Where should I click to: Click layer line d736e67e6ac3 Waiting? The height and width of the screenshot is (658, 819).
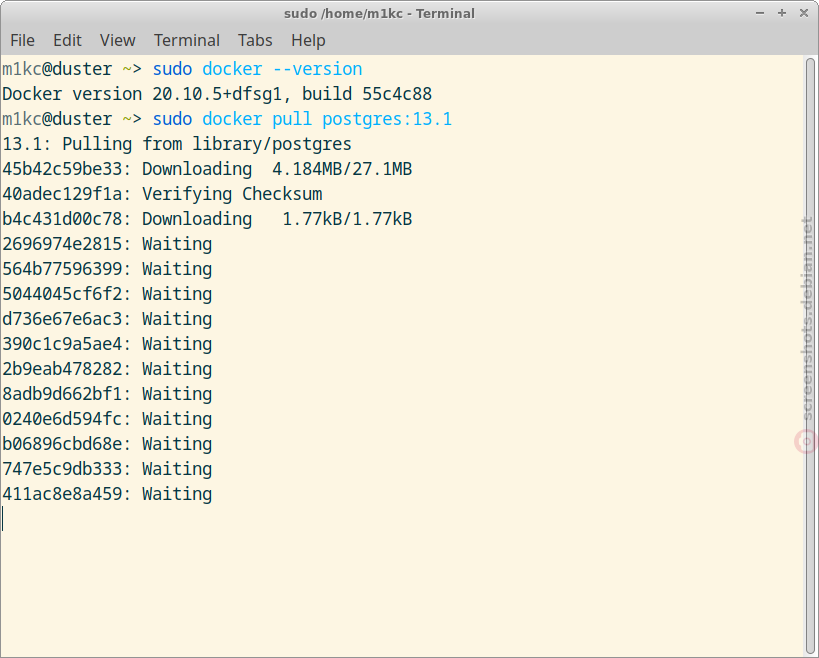pos(107,319)
